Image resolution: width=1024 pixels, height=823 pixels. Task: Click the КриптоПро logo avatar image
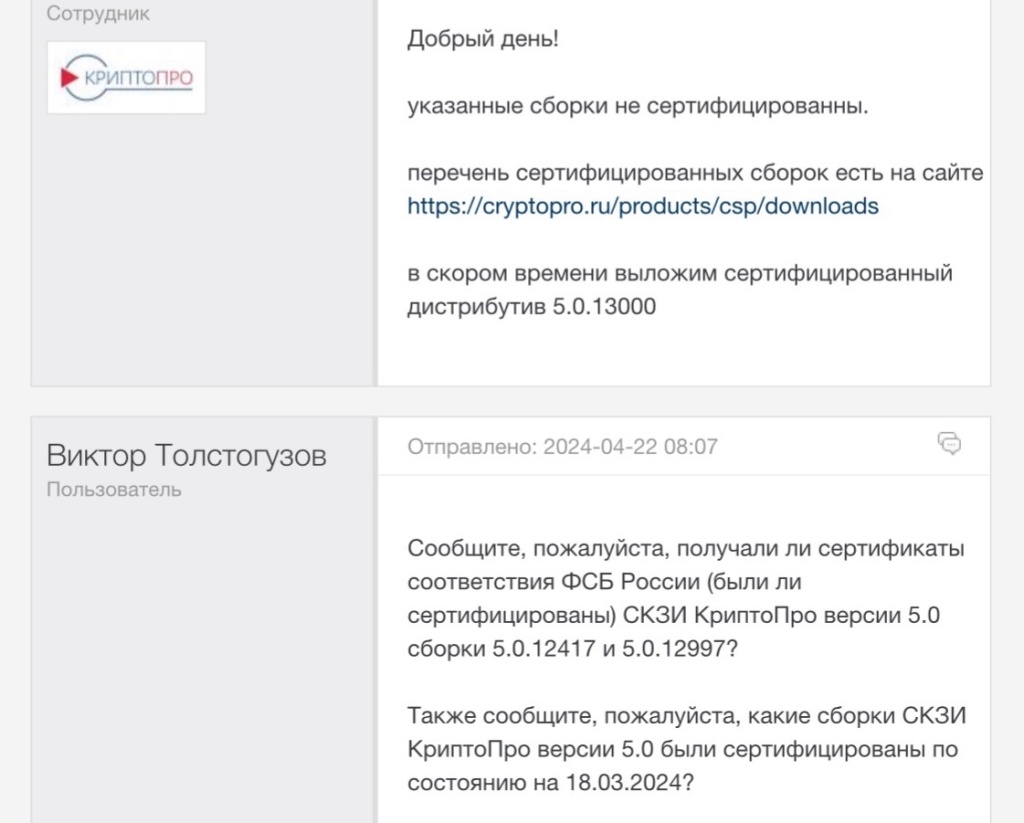click(126, 78)
